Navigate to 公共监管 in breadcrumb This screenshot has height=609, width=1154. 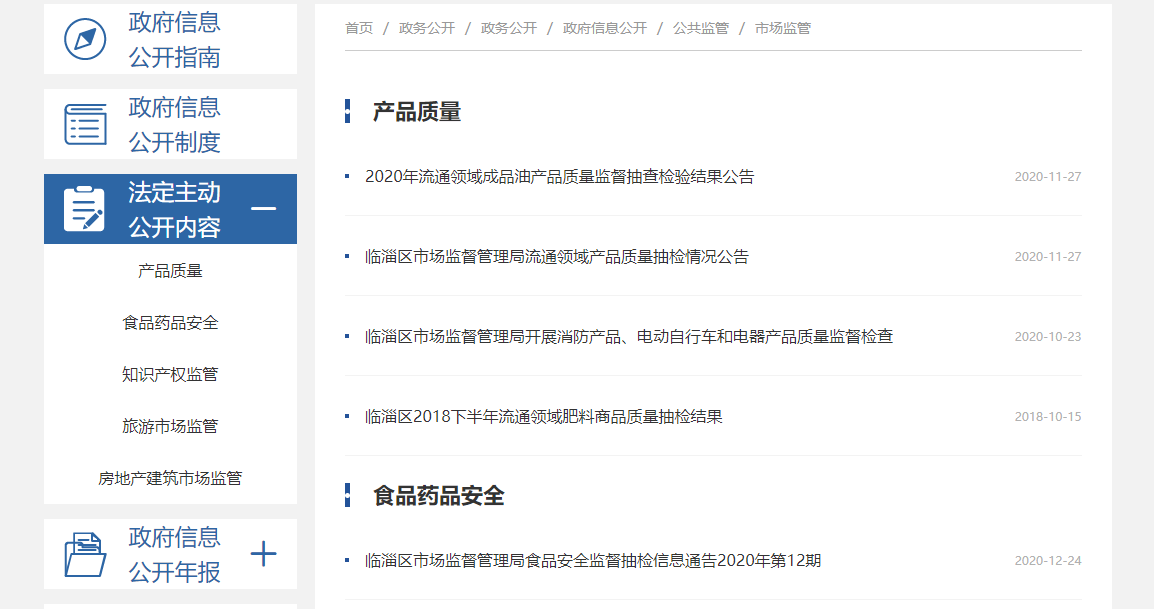(x=700, y=28)
